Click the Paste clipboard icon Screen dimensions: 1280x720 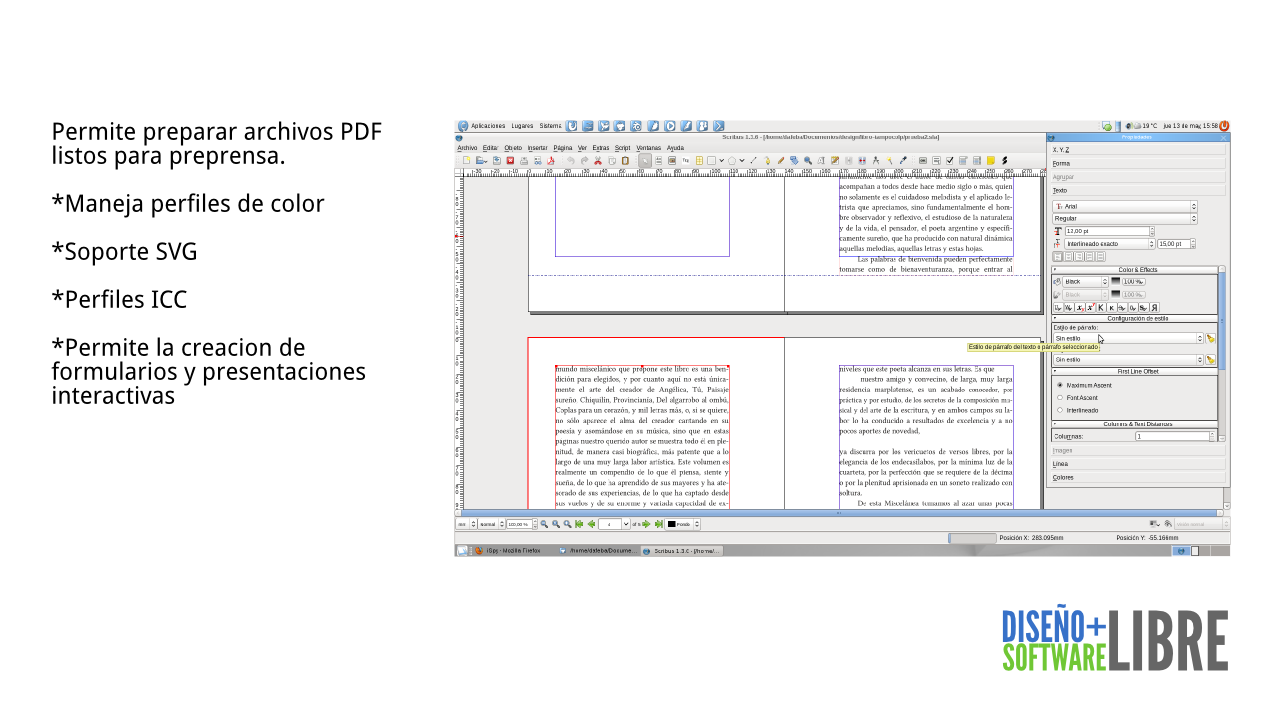coord(625,160)
